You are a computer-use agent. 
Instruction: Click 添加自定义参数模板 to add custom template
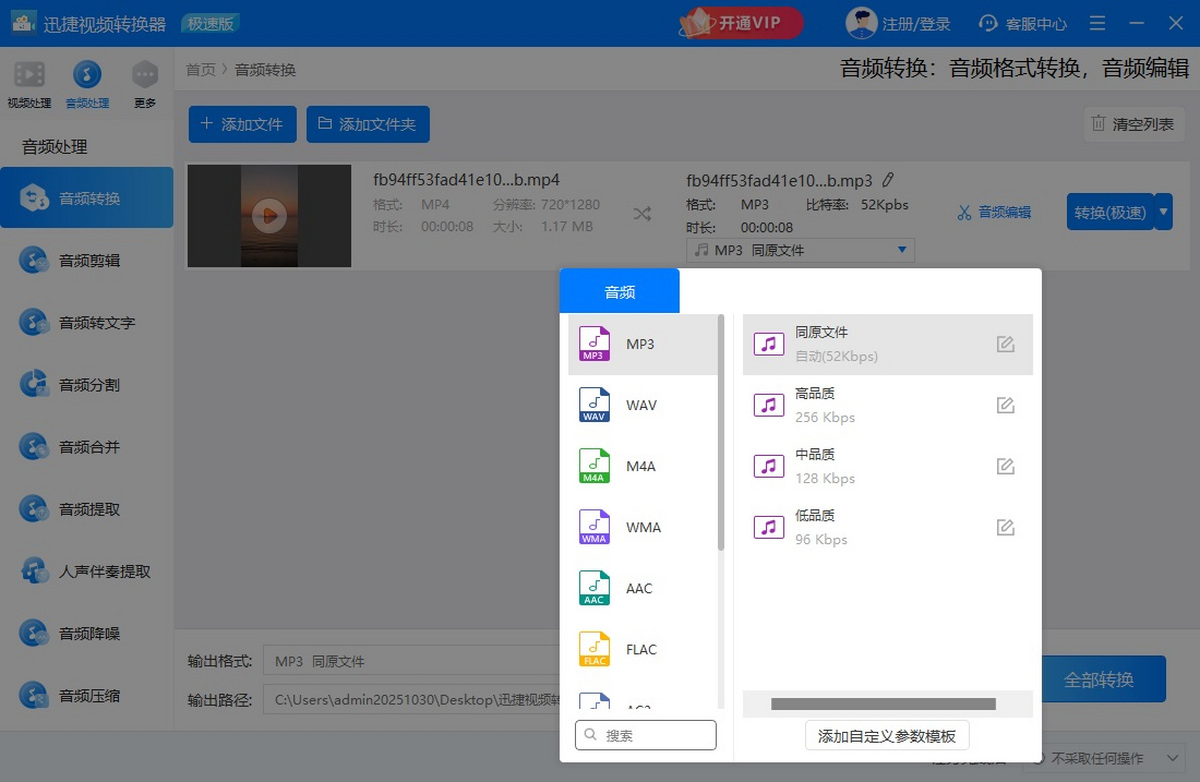pyautogui.click(x=886, y=735)
